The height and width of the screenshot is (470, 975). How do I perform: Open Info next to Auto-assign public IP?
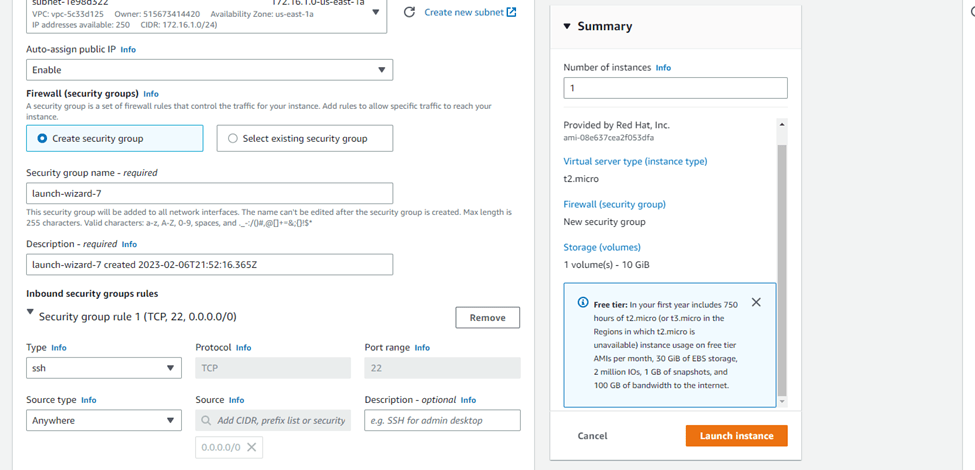point(128,49)
